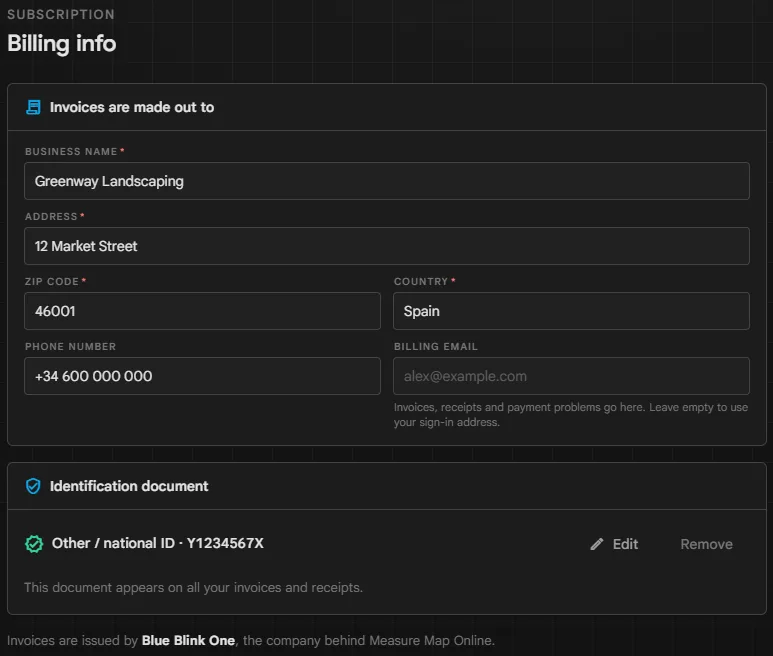The width and height of the screenshot is (773, 656).
Task: Focus the Business Name field
Action: click(387, 181)
